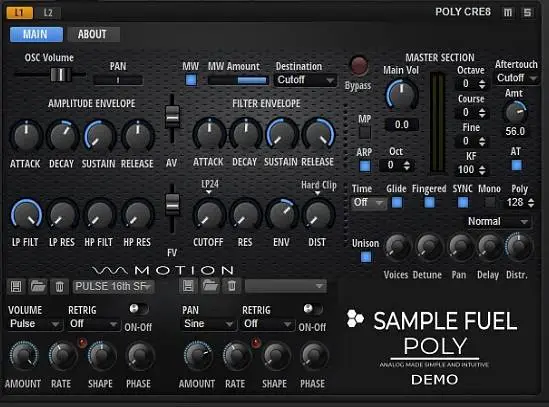Viewport: 549px width, 407px height.
Task: Toggle the Glide checkbox
Action: click(397, 202)
